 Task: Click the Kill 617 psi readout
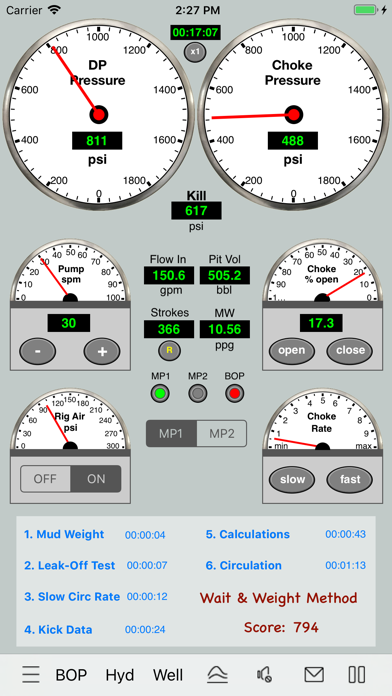(x=196, y=210)
